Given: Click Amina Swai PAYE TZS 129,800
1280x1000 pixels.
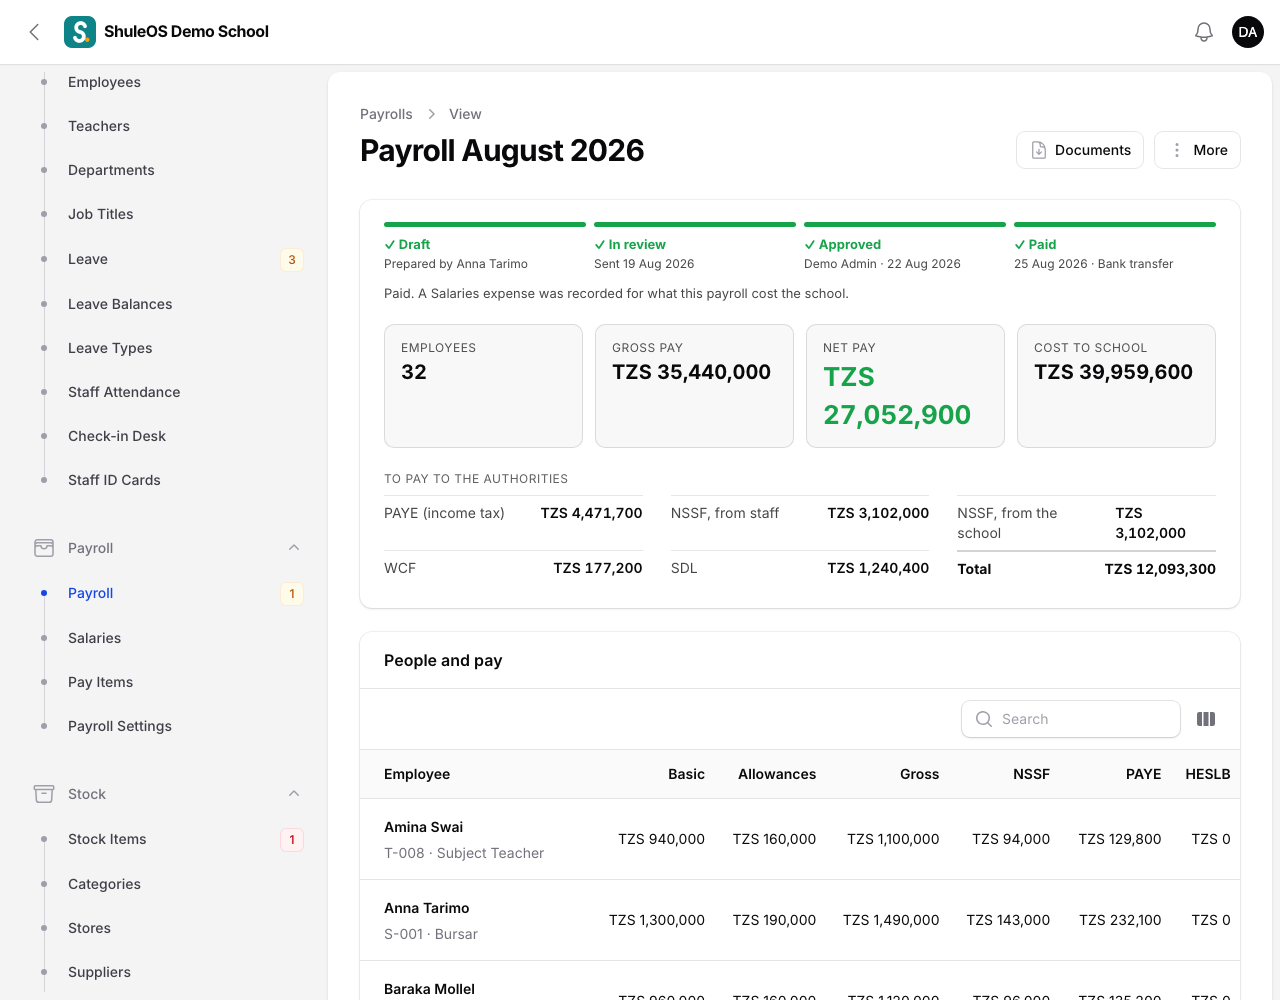Looking at the screenshot, I should (x=1120, y=839).
